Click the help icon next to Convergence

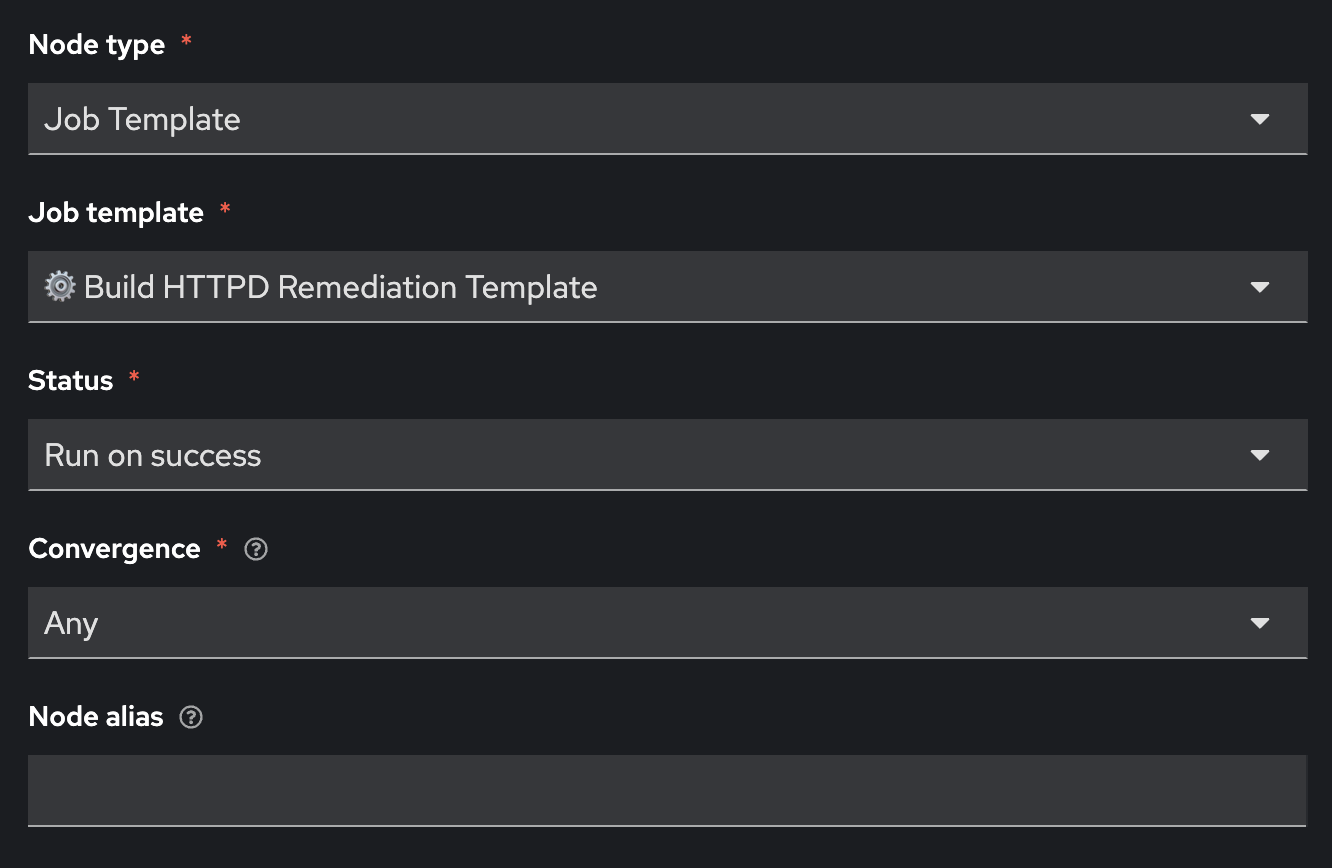coord(256,549)
